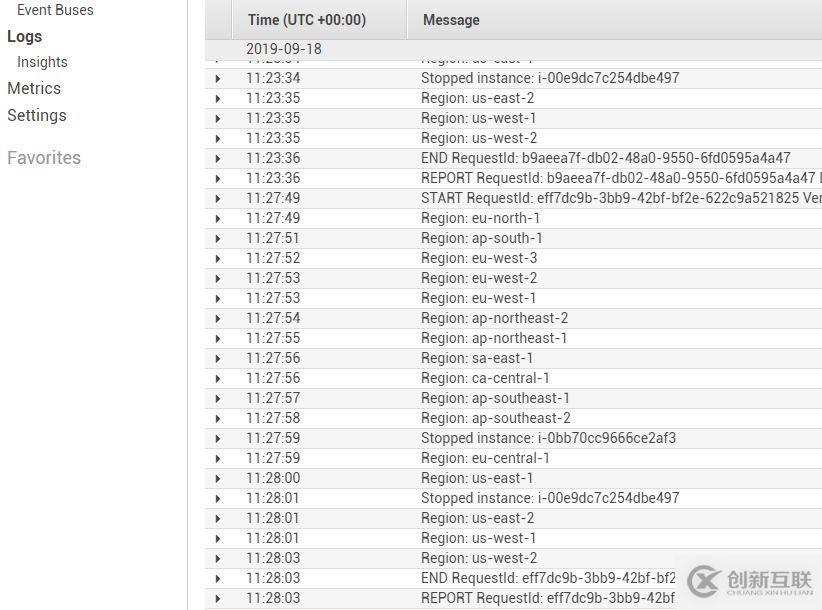This screenshot has width=822, height=610.
Task: Toggle the arrow for Region: eu-west-3
Action: [218, 258]
